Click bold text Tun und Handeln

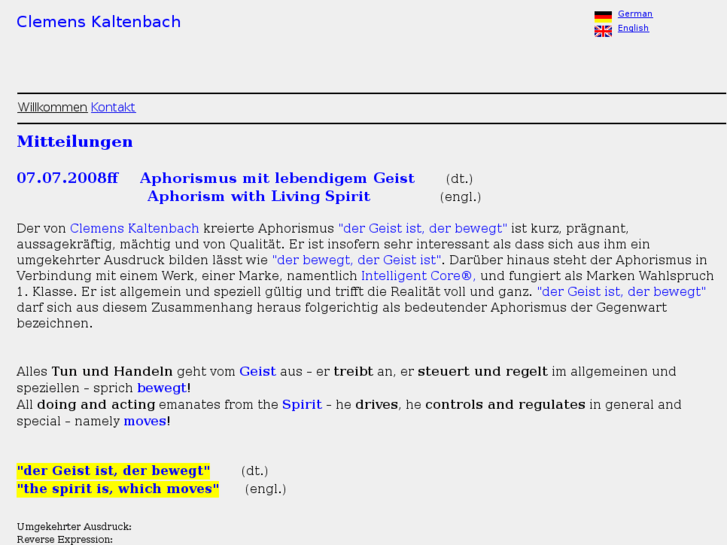(x=112, y=372)
